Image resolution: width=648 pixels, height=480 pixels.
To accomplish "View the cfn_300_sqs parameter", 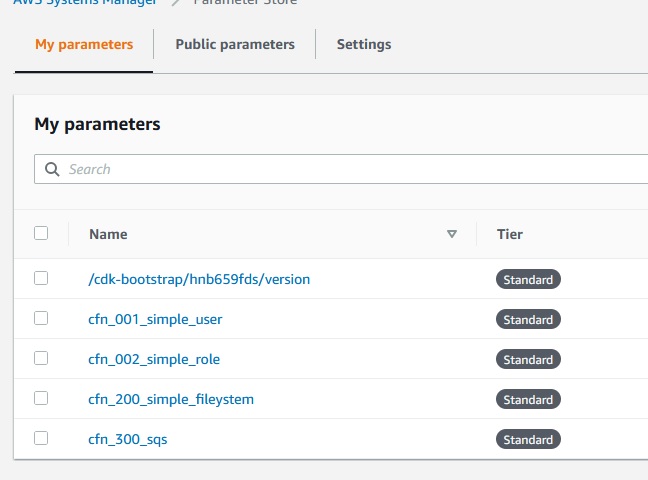I will (128, 439).
